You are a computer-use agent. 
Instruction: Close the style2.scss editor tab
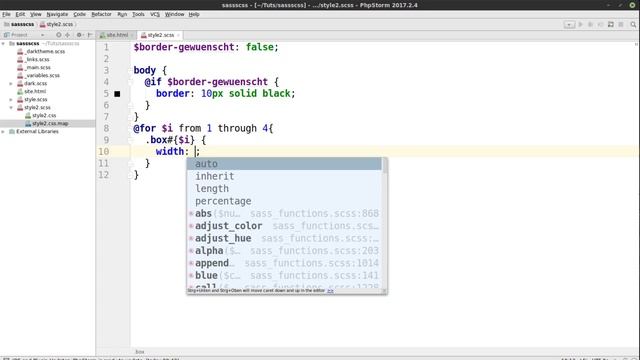click(178, 36)
